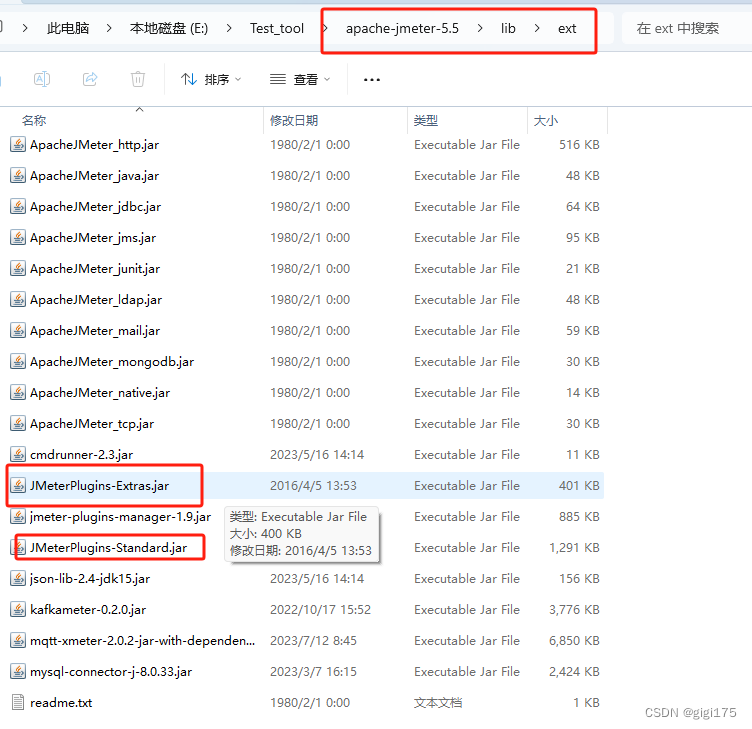Click the rename icon in toolbar
752x729 pixels.
point(42,79)
